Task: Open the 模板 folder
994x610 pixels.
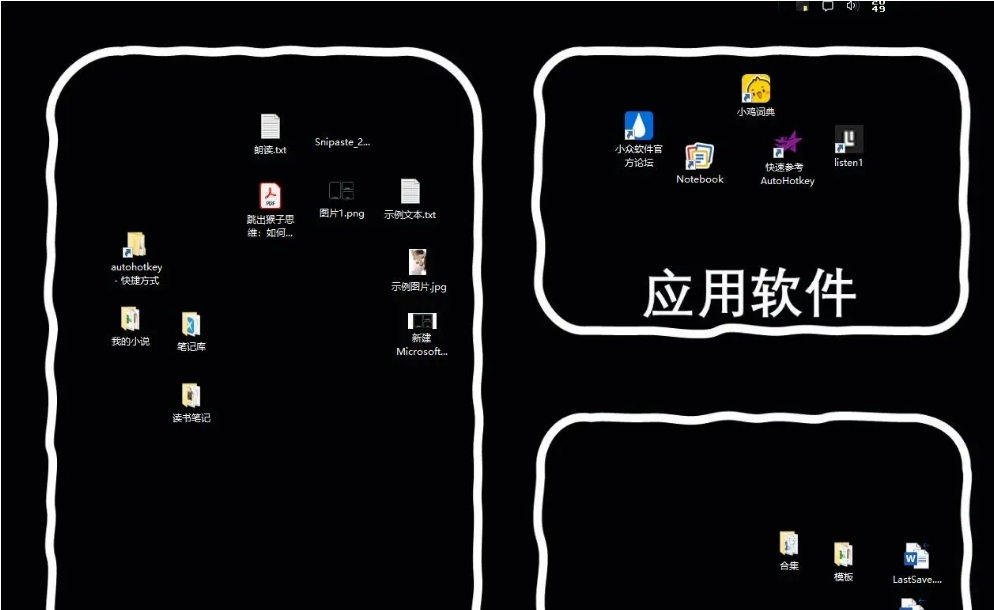Action: tap(842, 553)
